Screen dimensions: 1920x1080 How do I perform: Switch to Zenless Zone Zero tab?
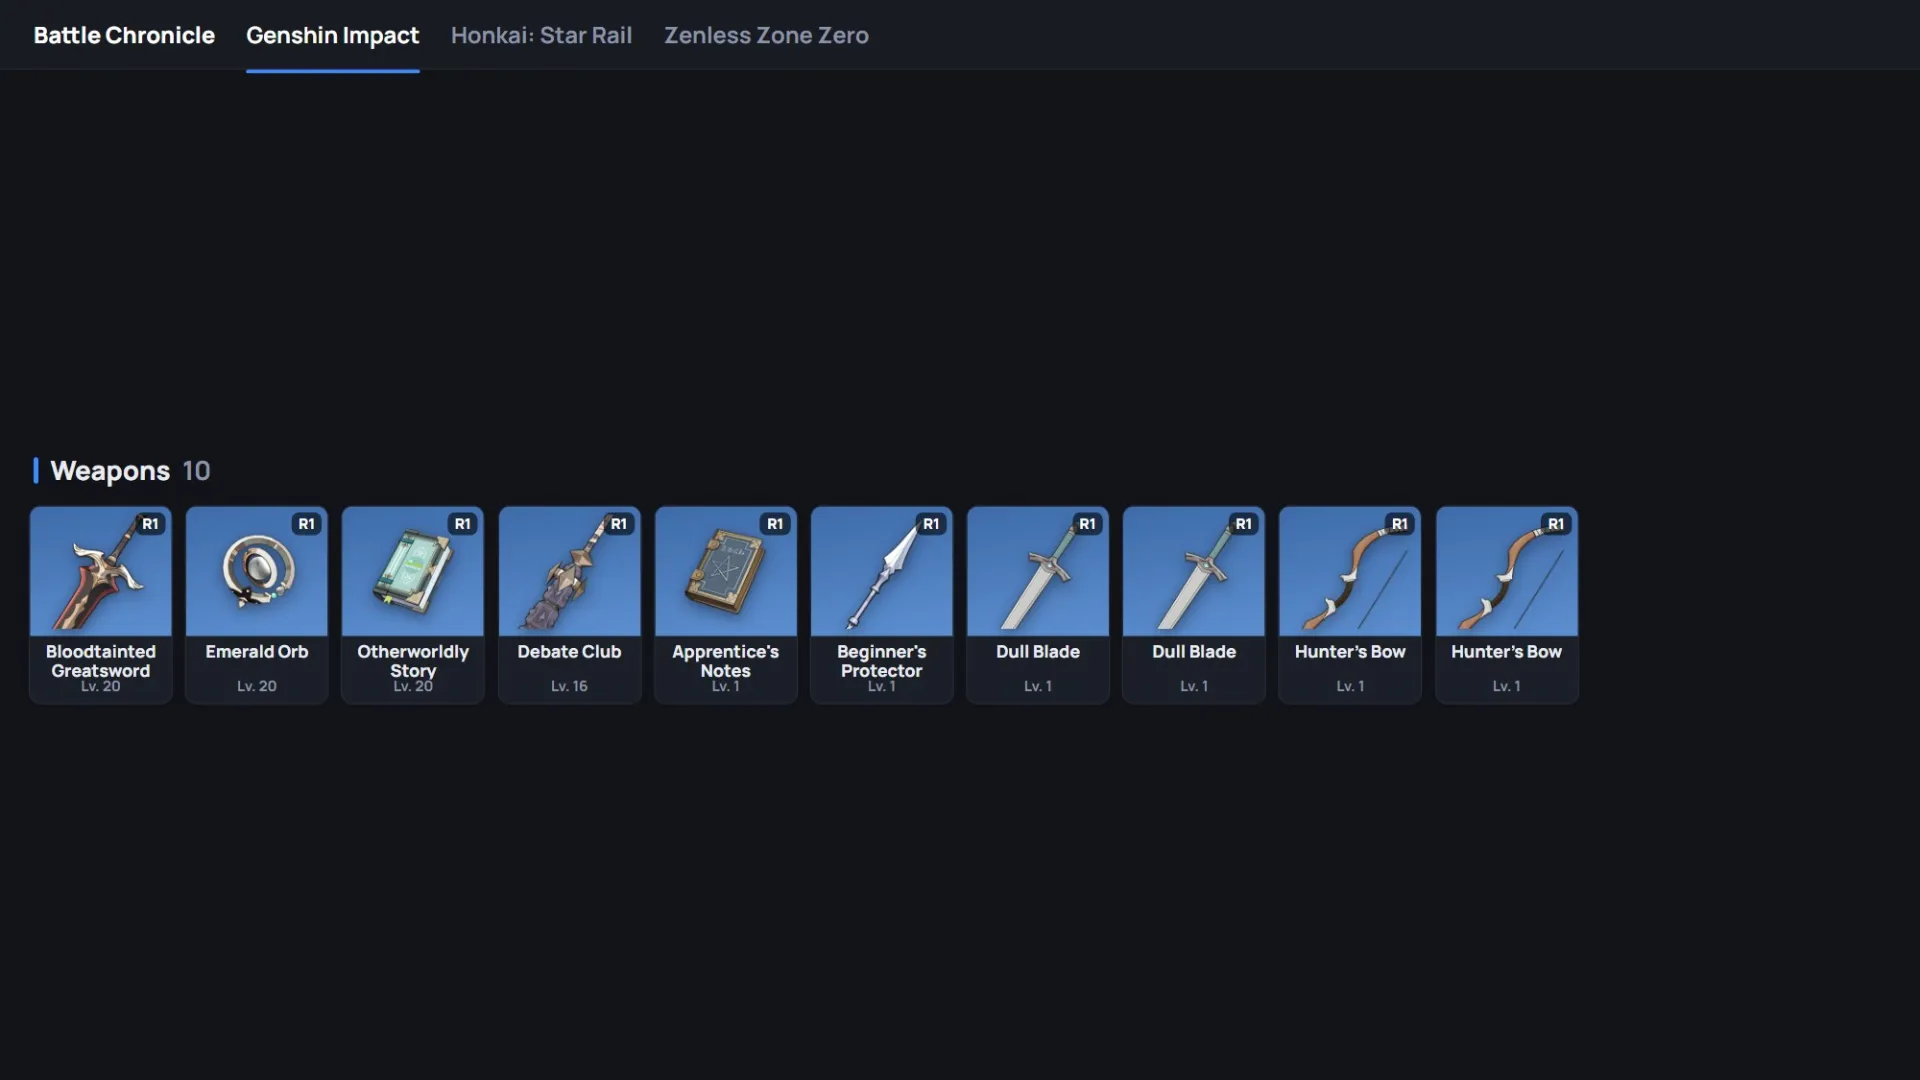766,35
